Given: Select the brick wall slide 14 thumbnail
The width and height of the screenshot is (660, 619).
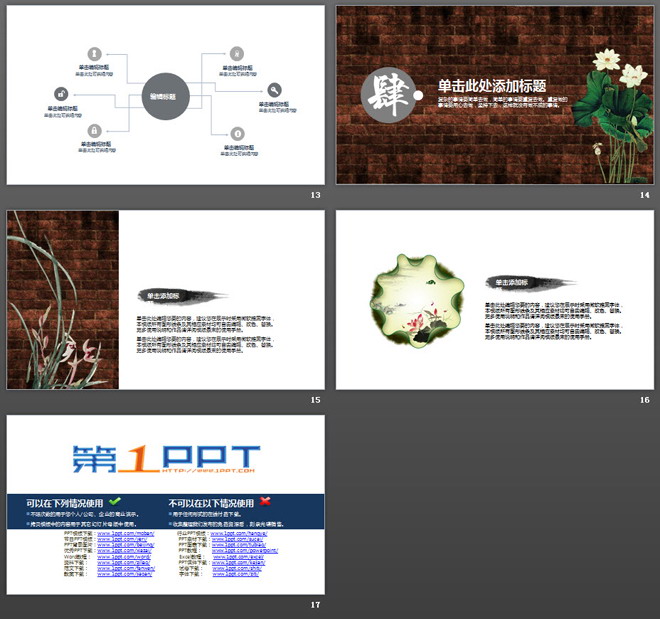Looking at the screenshot, I should point(495,95).
